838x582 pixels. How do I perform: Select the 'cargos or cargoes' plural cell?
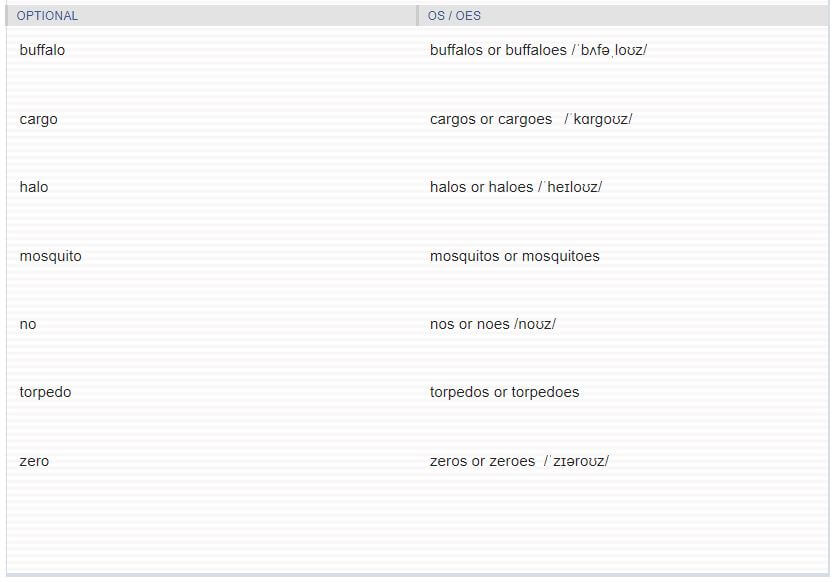click(x=531, y=119)
